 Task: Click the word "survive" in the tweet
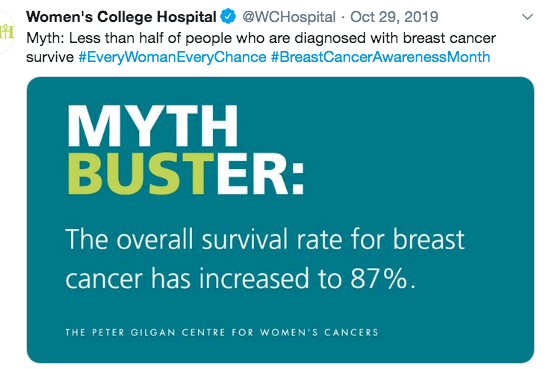pyautogui.click(x=50, y=57)
